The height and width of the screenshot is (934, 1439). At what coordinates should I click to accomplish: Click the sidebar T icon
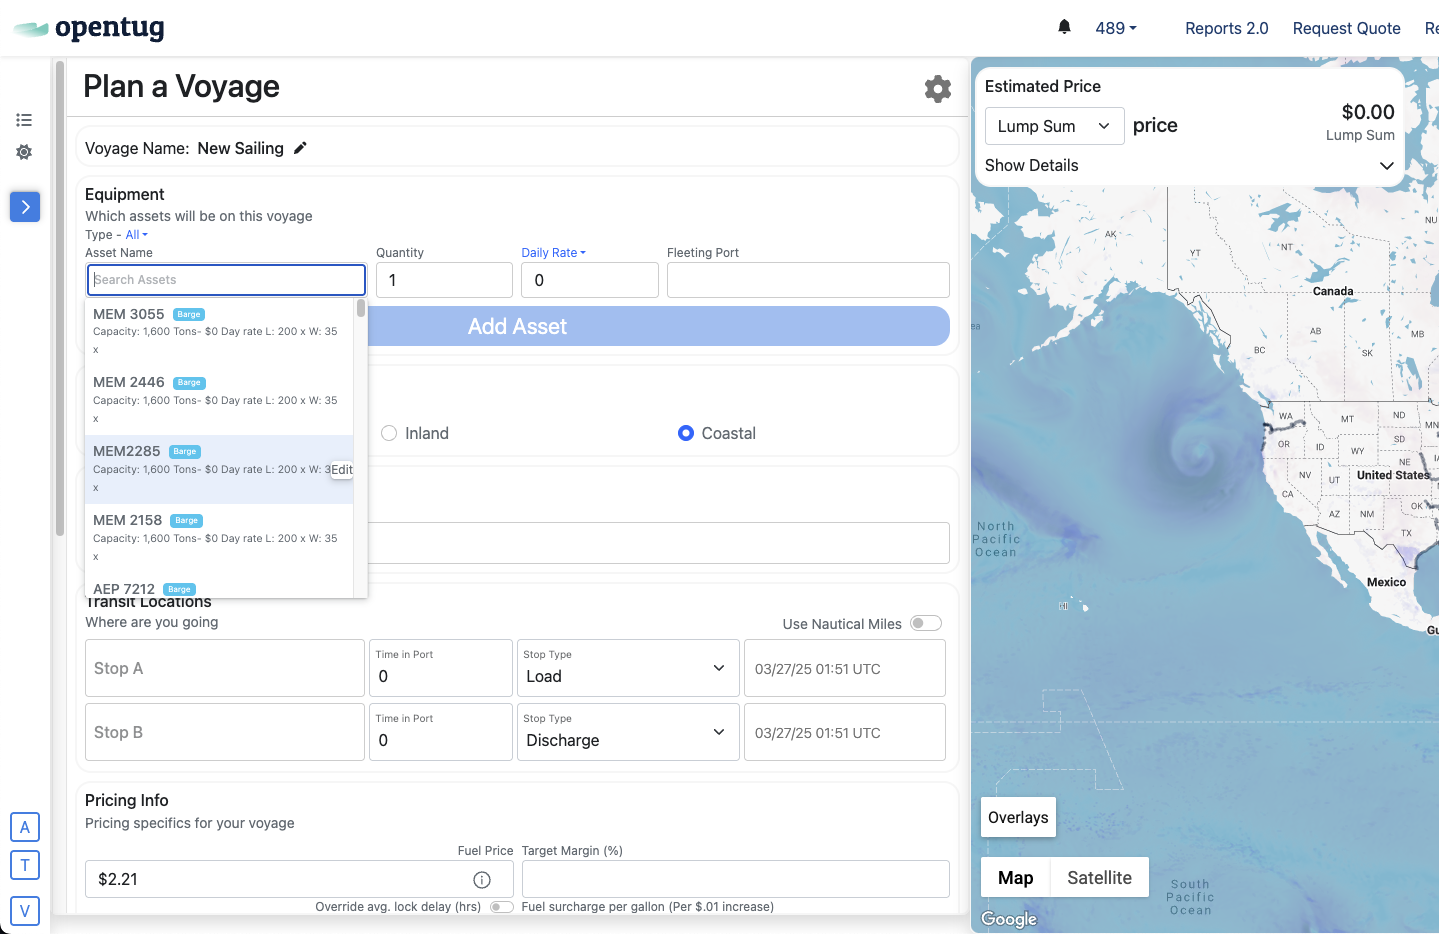tap(25, 865)
